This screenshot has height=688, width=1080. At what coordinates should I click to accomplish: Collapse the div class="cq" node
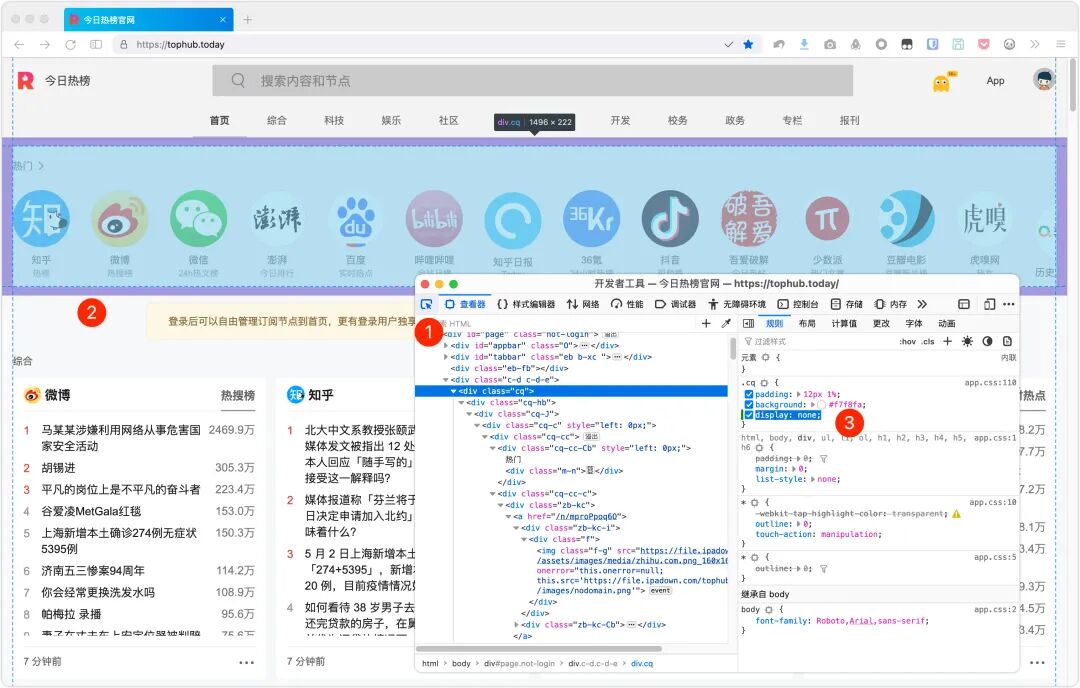pyautogui.click(x=453, y=391)
